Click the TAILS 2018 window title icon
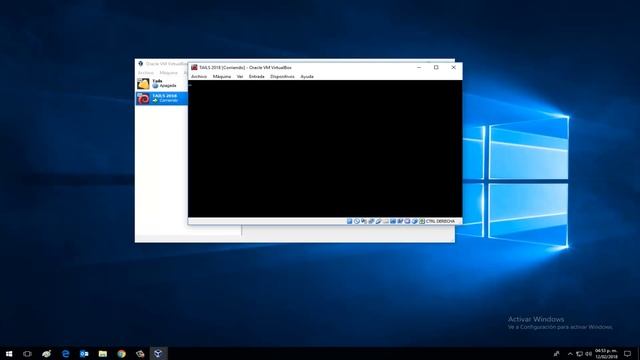 (x=194, y=67)
